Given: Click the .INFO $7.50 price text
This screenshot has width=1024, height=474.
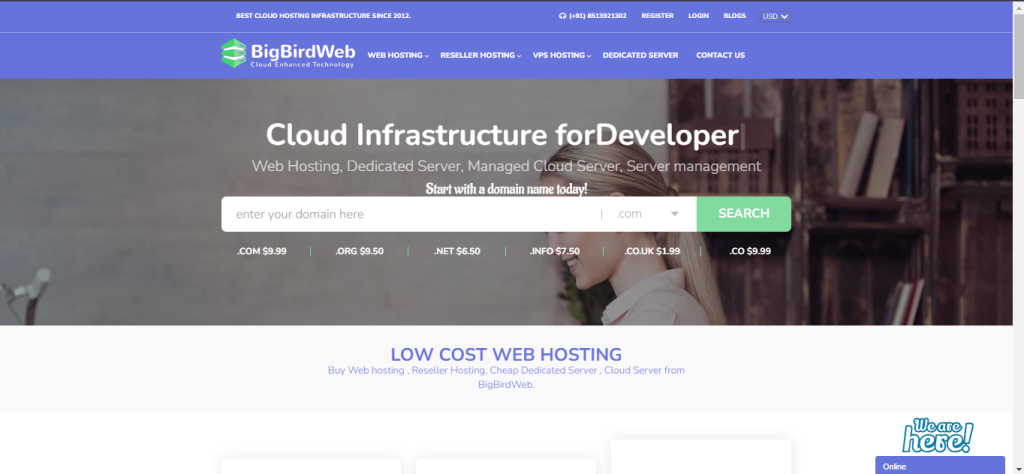Looking at the screenshot, I should pos(554,251).
